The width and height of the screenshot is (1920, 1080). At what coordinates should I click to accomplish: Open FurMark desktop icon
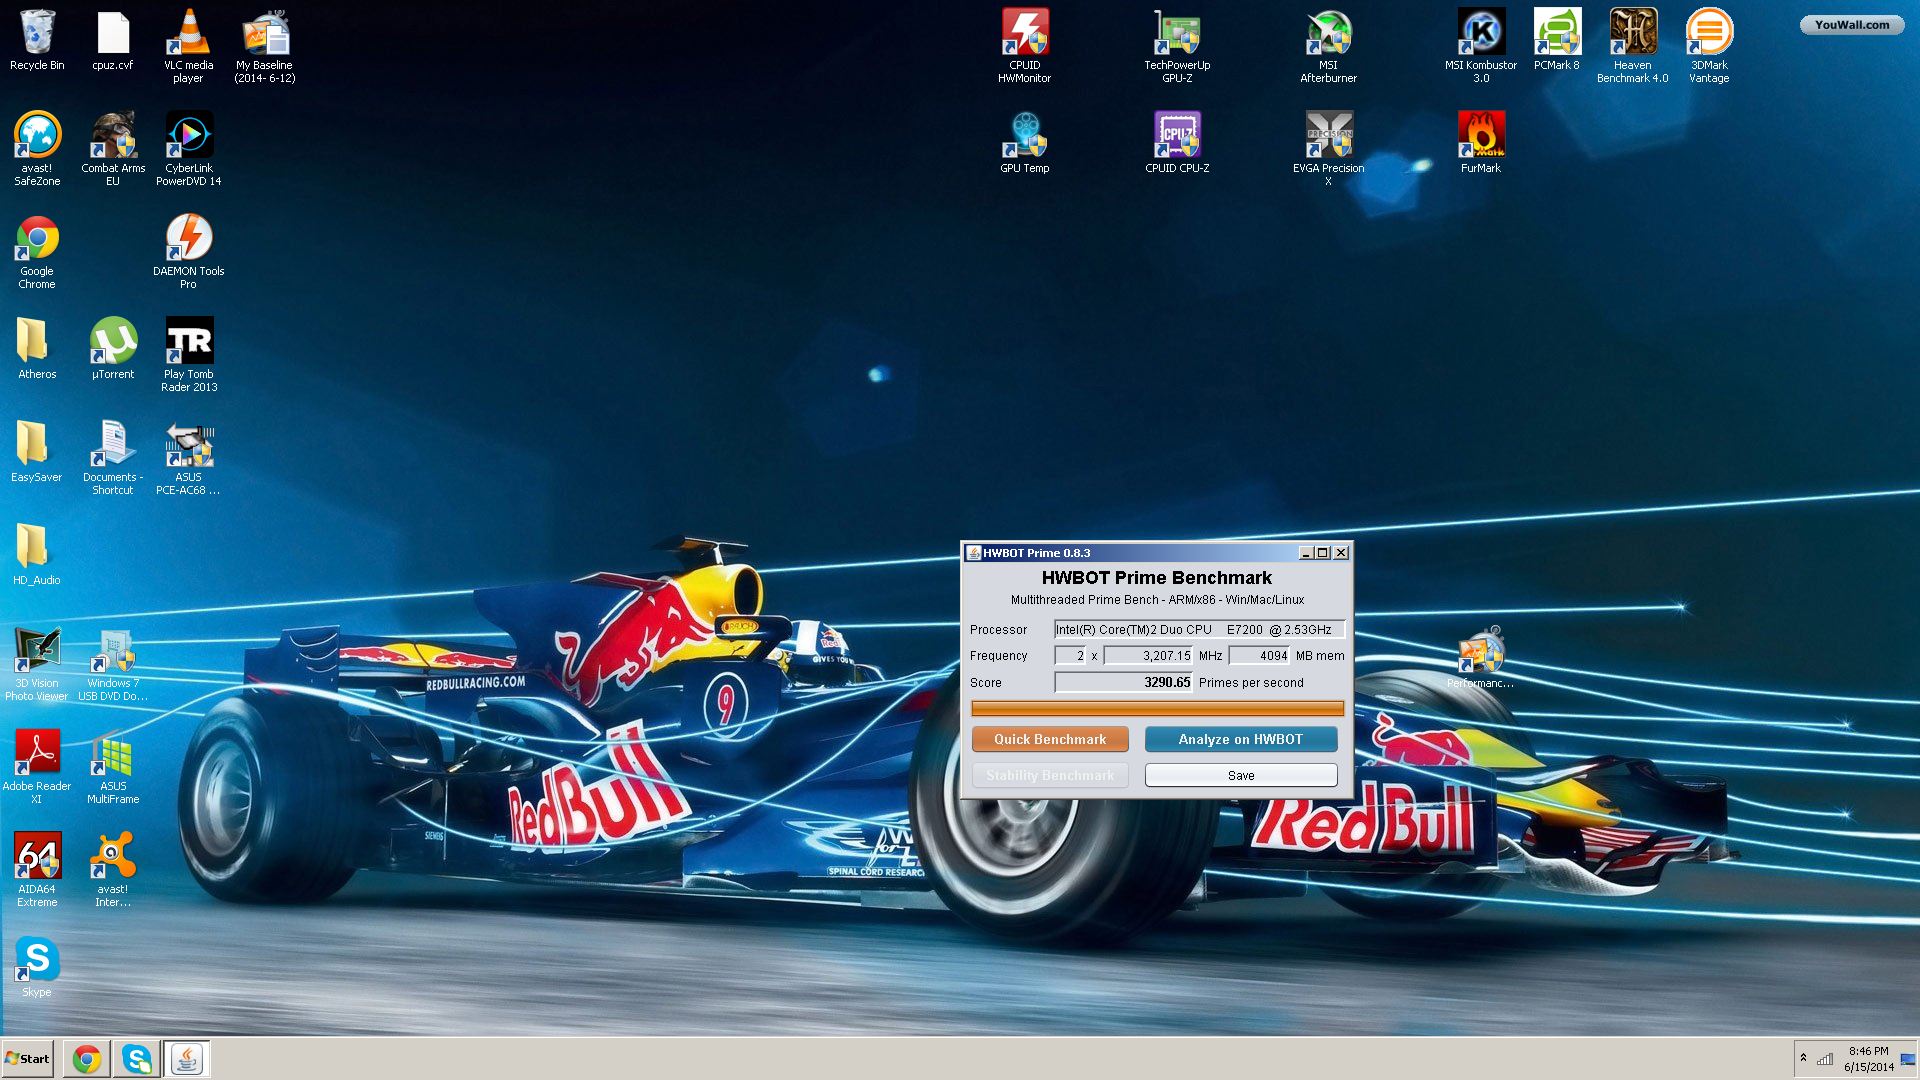pyautogui.click(x=1481, y=142)
